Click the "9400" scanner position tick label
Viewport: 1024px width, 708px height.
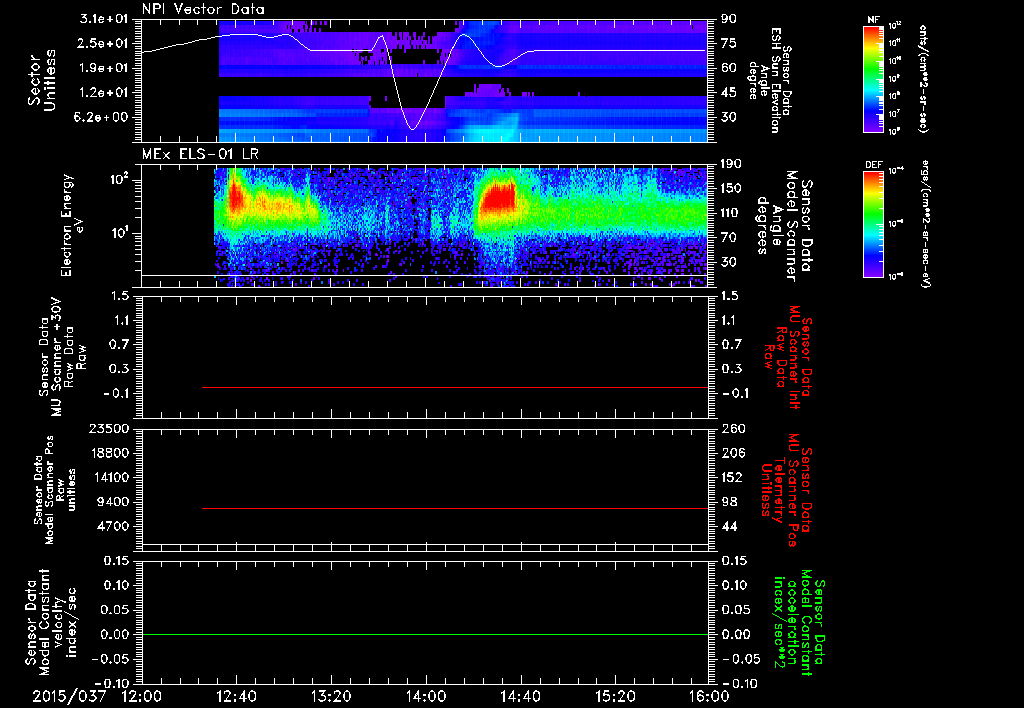coord(112,502)
